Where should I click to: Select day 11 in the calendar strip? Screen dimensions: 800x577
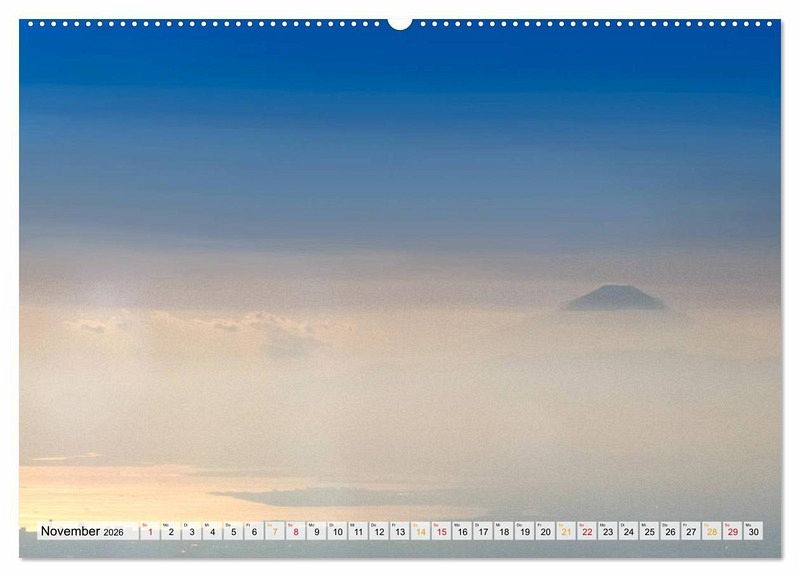tap(358, 531)
